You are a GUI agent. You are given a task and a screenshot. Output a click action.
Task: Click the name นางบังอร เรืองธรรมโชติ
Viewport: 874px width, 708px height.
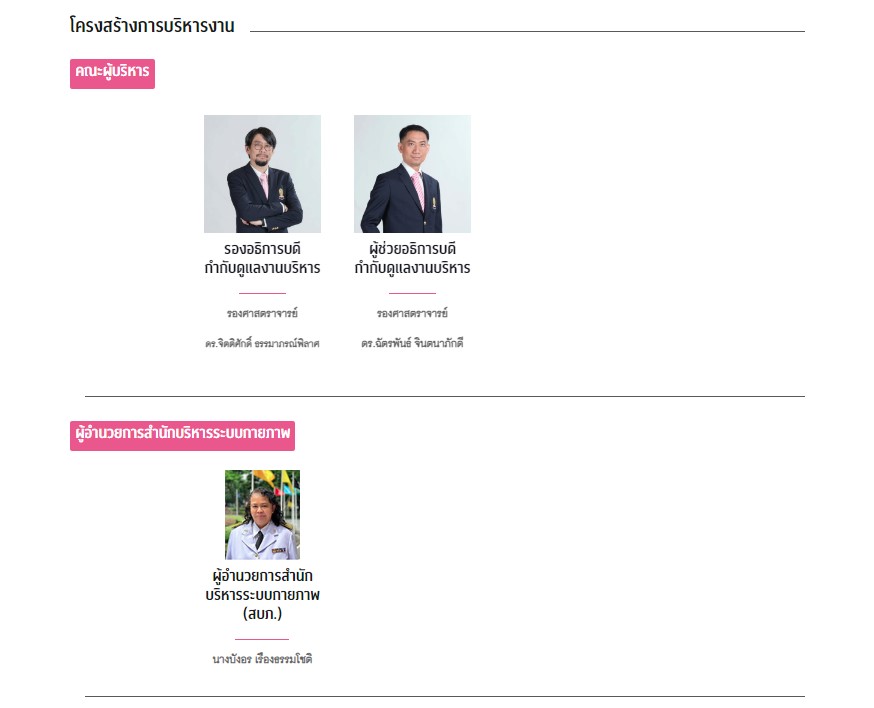tap(262, 659)
